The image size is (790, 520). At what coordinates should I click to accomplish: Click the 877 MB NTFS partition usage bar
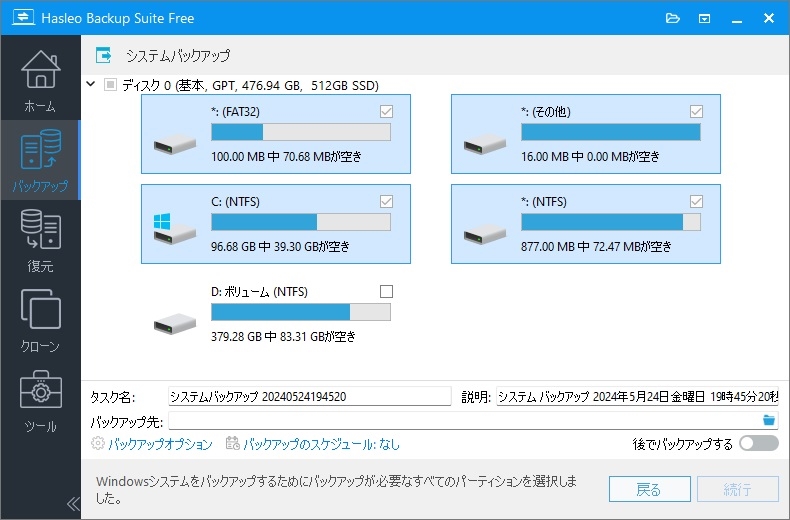coord(611,222)
